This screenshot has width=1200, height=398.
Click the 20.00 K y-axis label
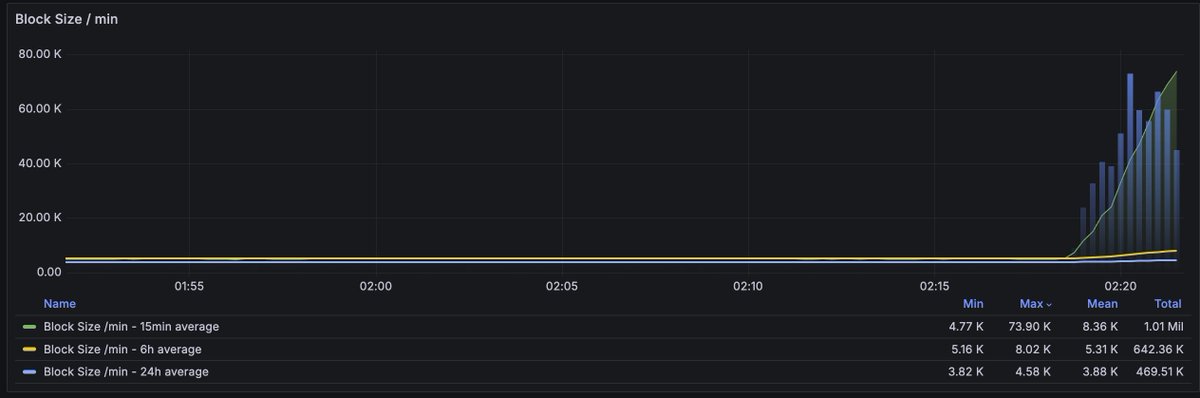(x=40, y=217)
